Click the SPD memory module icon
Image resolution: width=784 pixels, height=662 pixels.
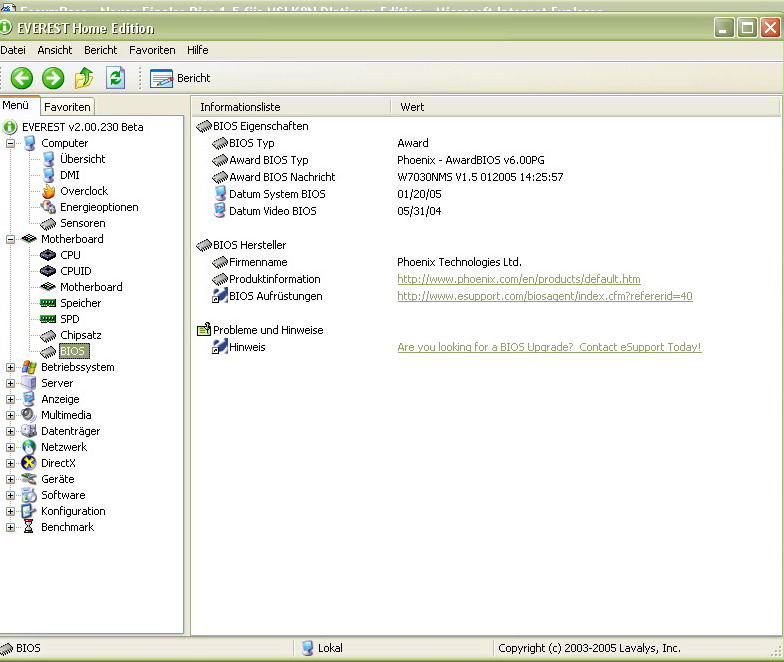coord(48,319)
